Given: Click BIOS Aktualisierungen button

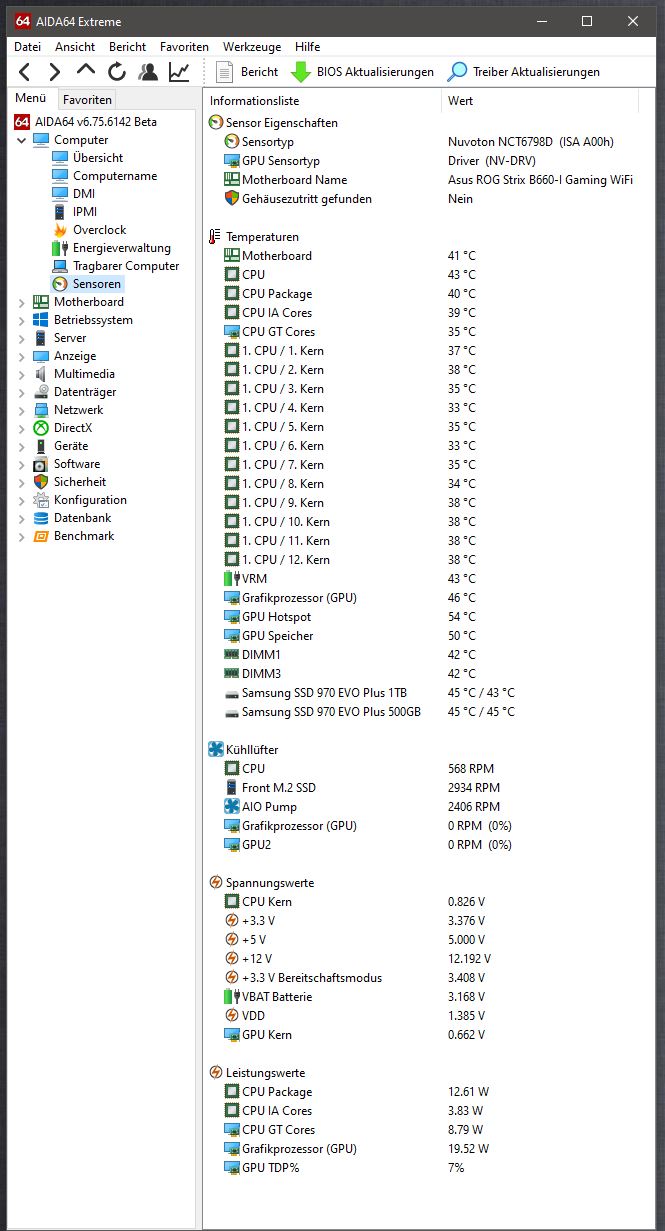Looking at the screenshot, I should pyautogui.click(x=362, y=72).
